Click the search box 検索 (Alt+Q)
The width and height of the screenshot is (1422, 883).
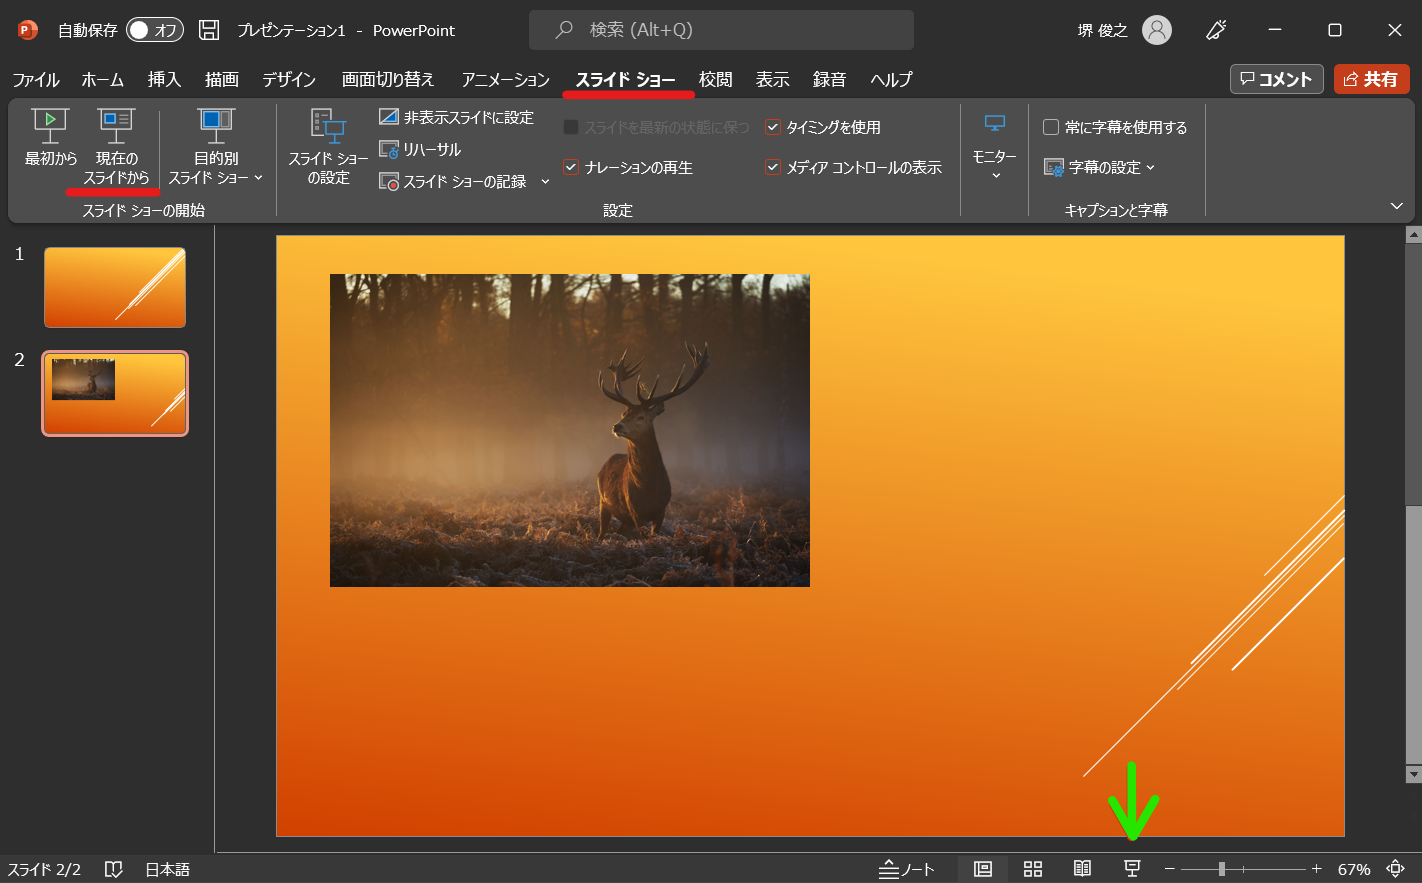click(721, 30)
